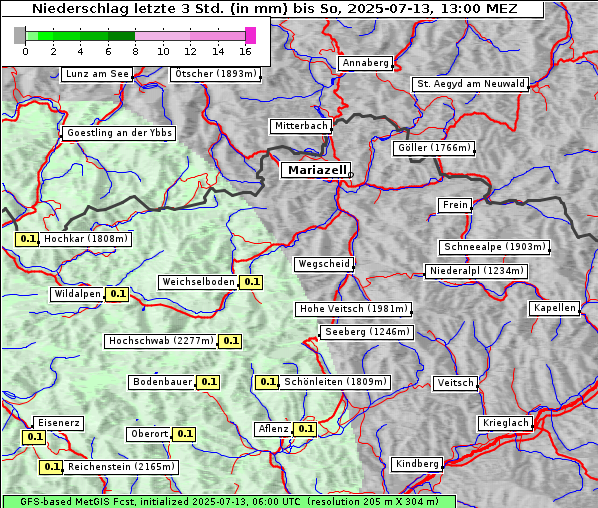Screen dimensions: 598x508
Task: Select the Krieglach label
Action: 505,423
